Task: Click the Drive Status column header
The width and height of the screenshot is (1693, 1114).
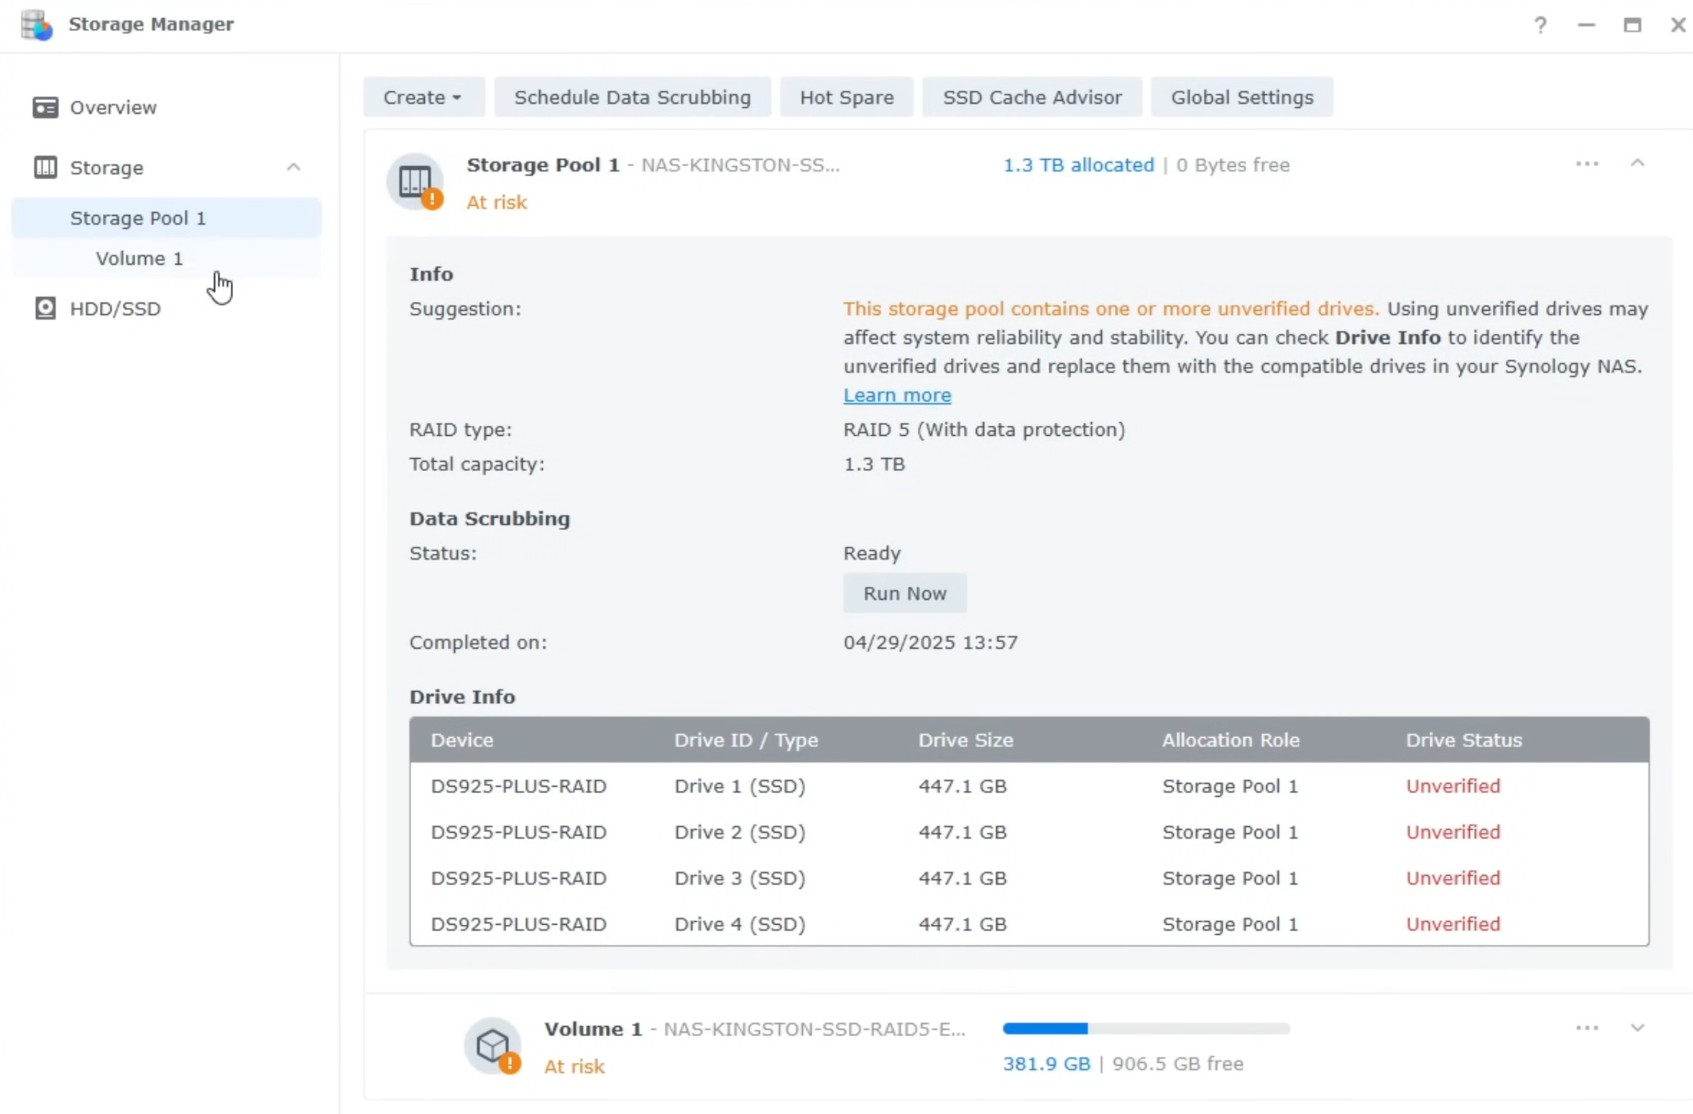Action: 1464,740
